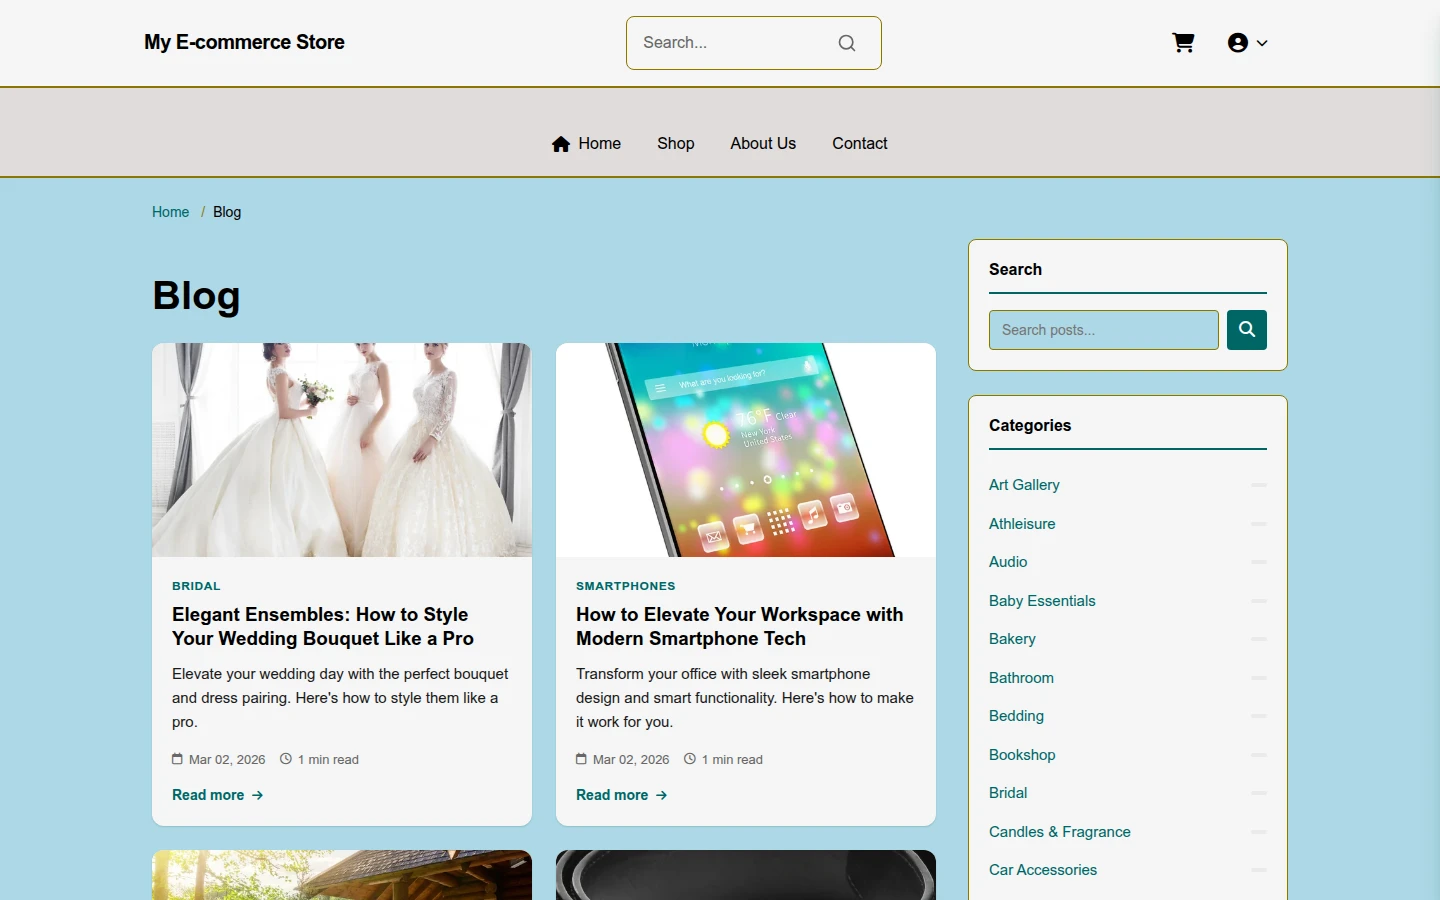Open the shopping cart icon
The image size is (1440, 900).
[1183, 43]
